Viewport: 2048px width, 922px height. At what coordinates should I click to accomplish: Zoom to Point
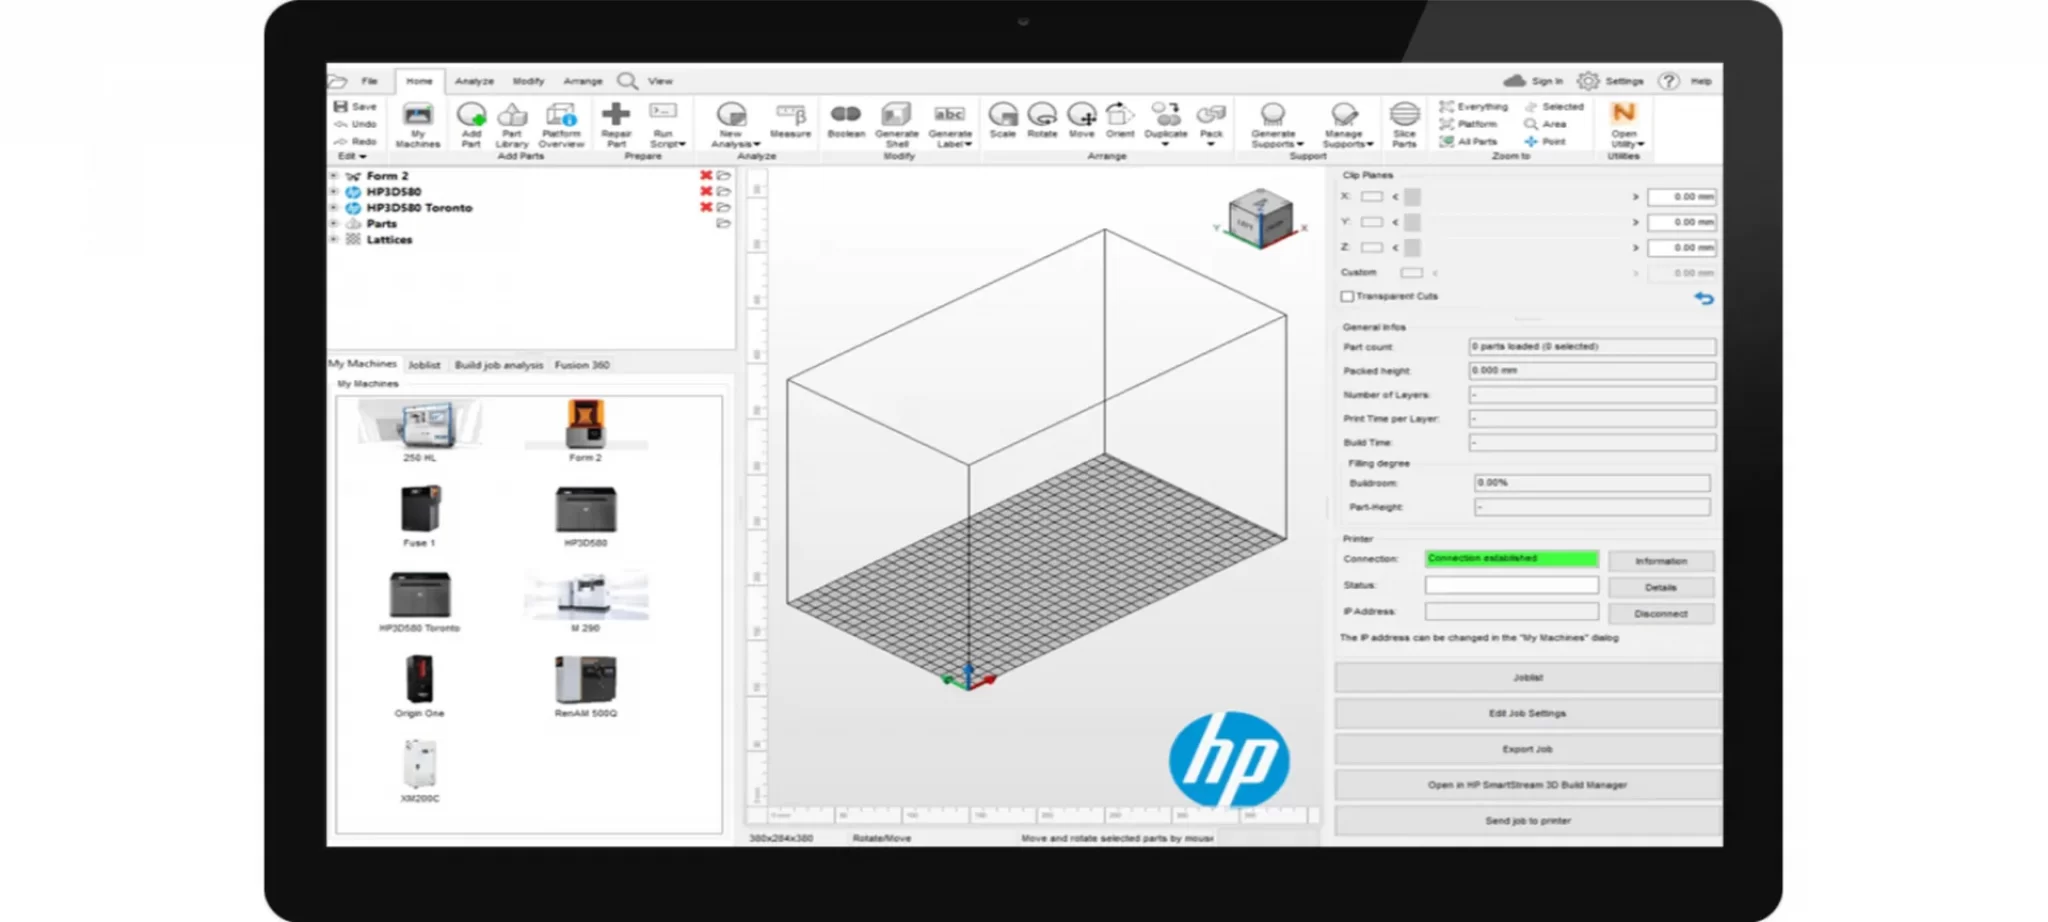pyautogui.click(x=1545, y=141)
